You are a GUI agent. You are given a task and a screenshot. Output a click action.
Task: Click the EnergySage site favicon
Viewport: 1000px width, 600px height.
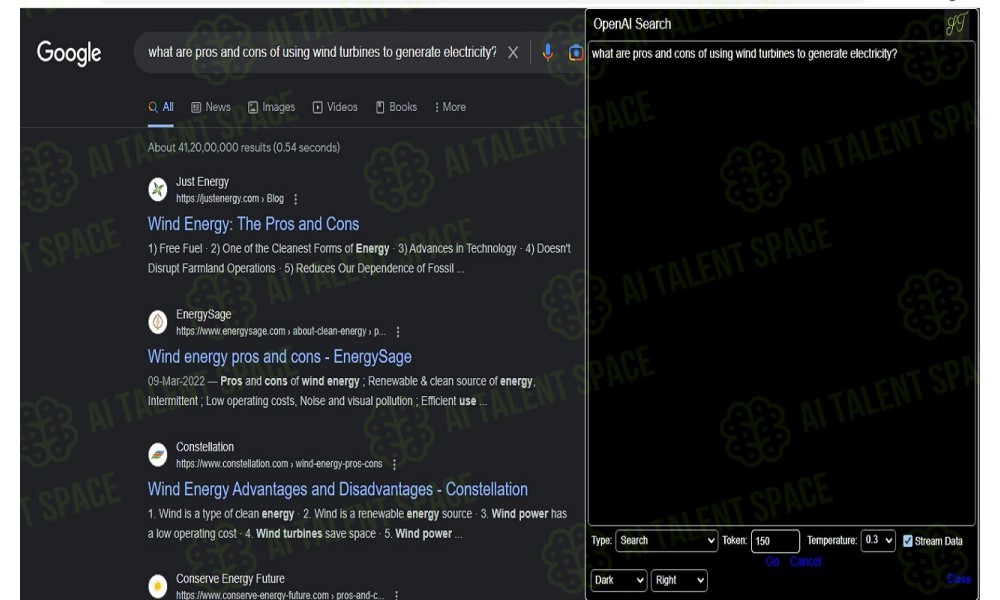click(x=158, y=322)
